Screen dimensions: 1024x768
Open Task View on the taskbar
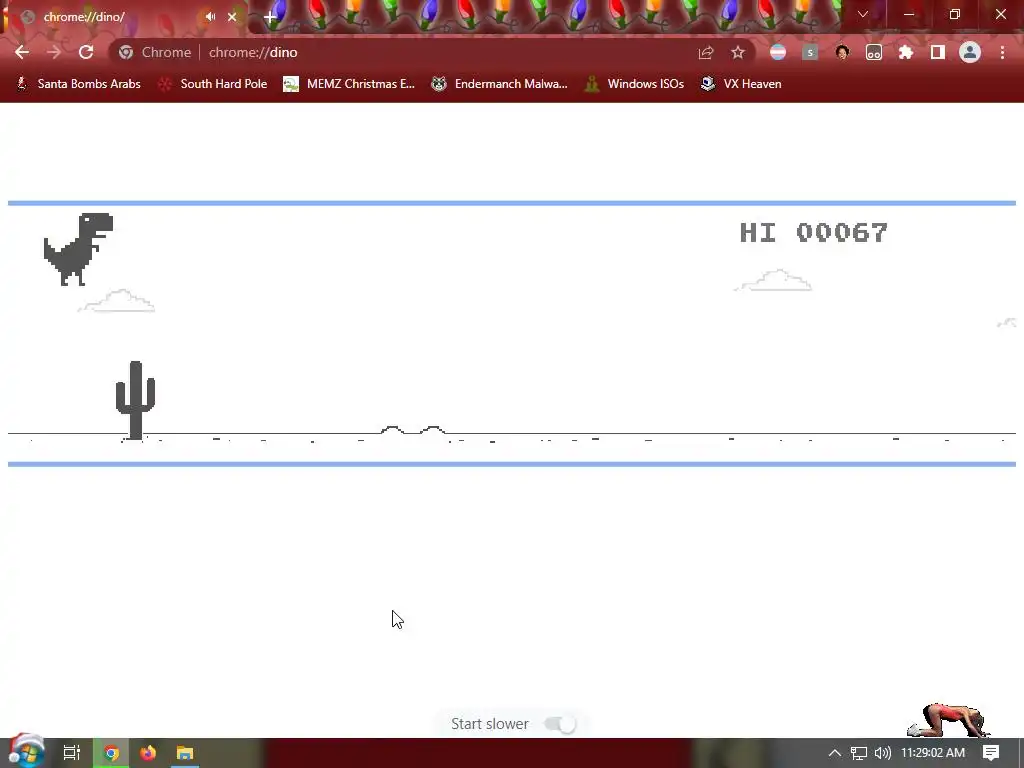[72, 753]
